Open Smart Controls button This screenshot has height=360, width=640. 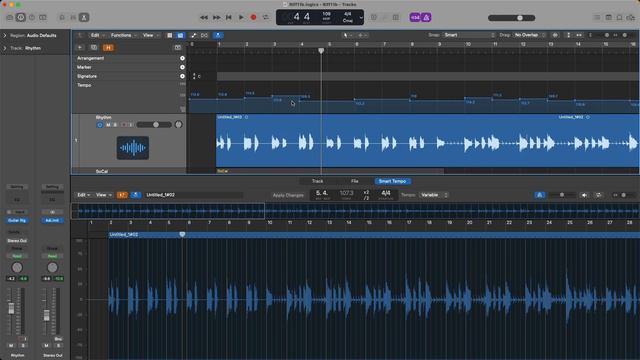[x=62, y=18]
